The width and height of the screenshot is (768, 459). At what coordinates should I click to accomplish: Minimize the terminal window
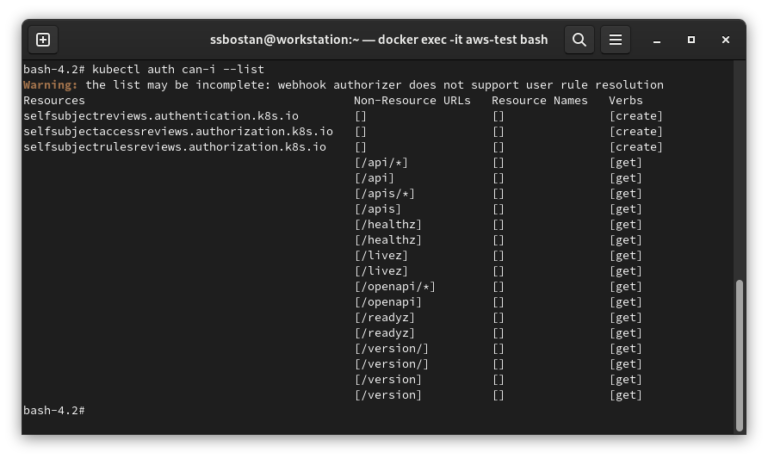657,40
